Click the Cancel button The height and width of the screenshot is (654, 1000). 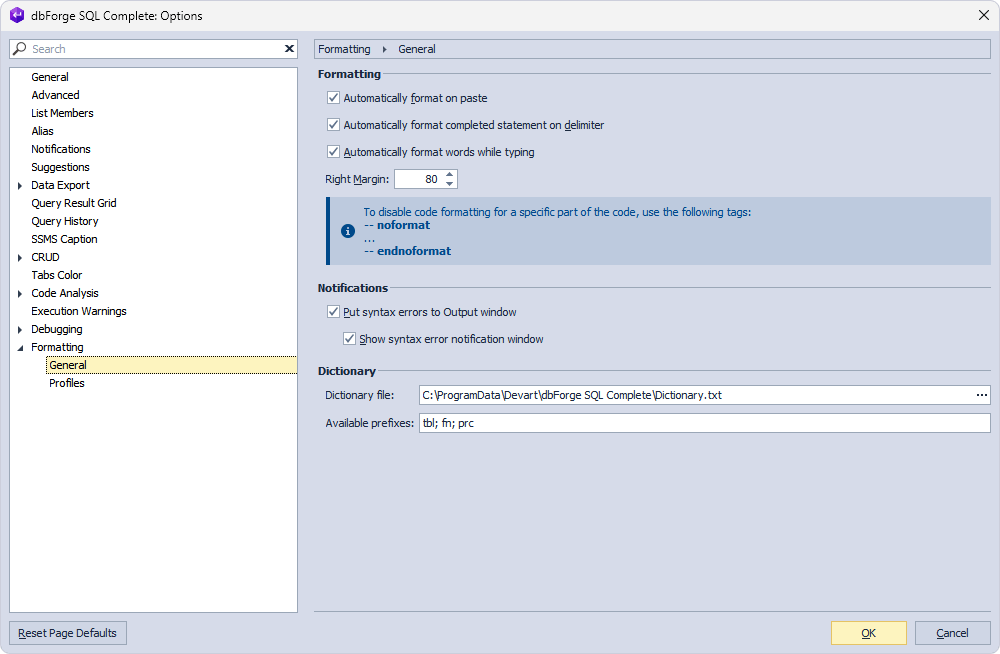[952, 633]
